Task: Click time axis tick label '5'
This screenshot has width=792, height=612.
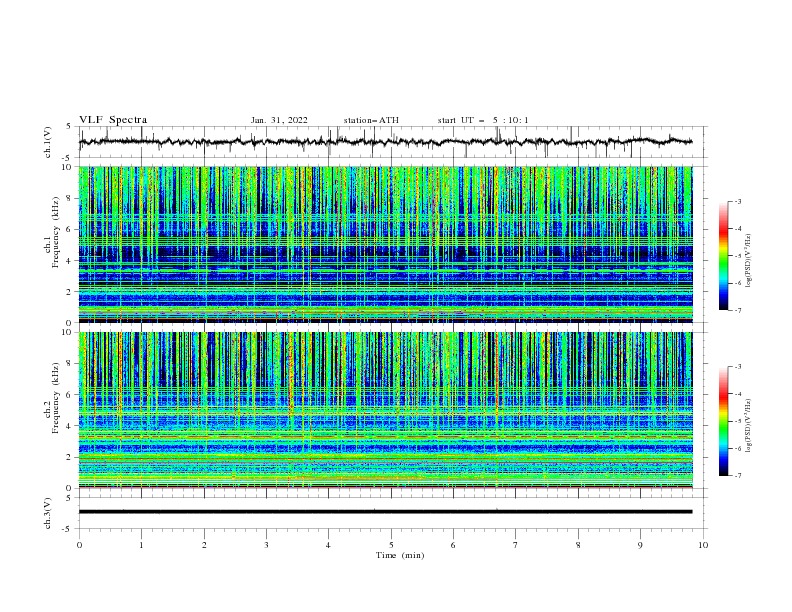Action: click(x=391, y=545)
